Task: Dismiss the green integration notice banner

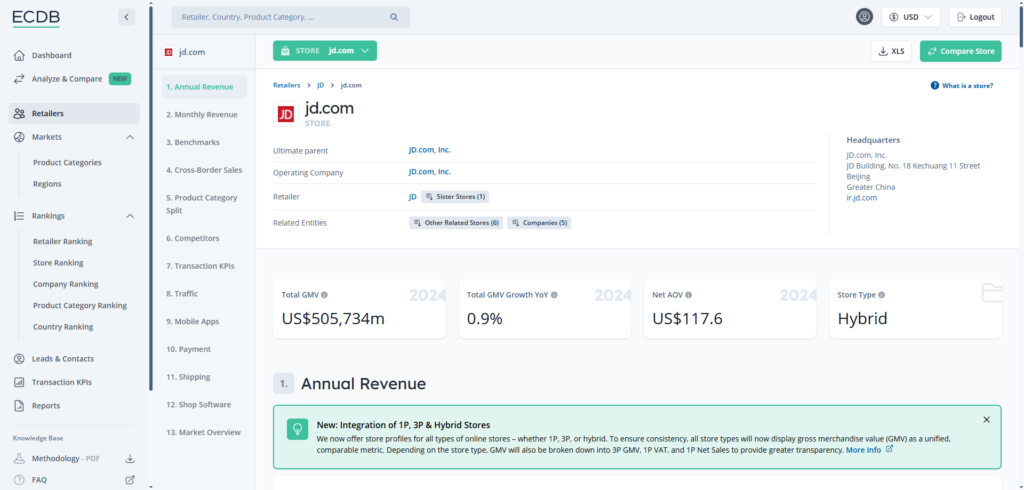Action: (x=986, y=420)
